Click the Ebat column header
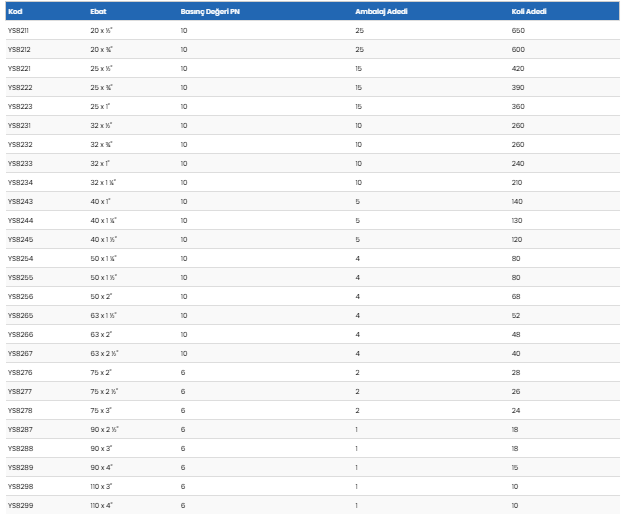 [100, 13]
